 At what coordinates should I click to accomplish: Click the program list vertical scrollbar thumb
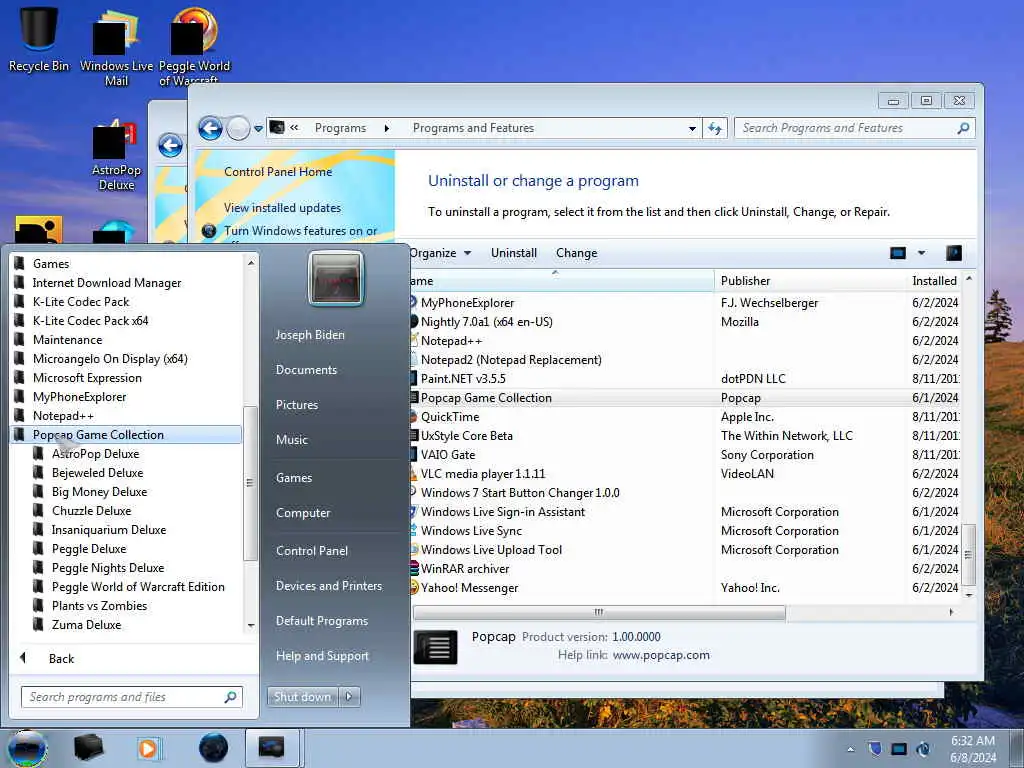(x=969, y=554)
